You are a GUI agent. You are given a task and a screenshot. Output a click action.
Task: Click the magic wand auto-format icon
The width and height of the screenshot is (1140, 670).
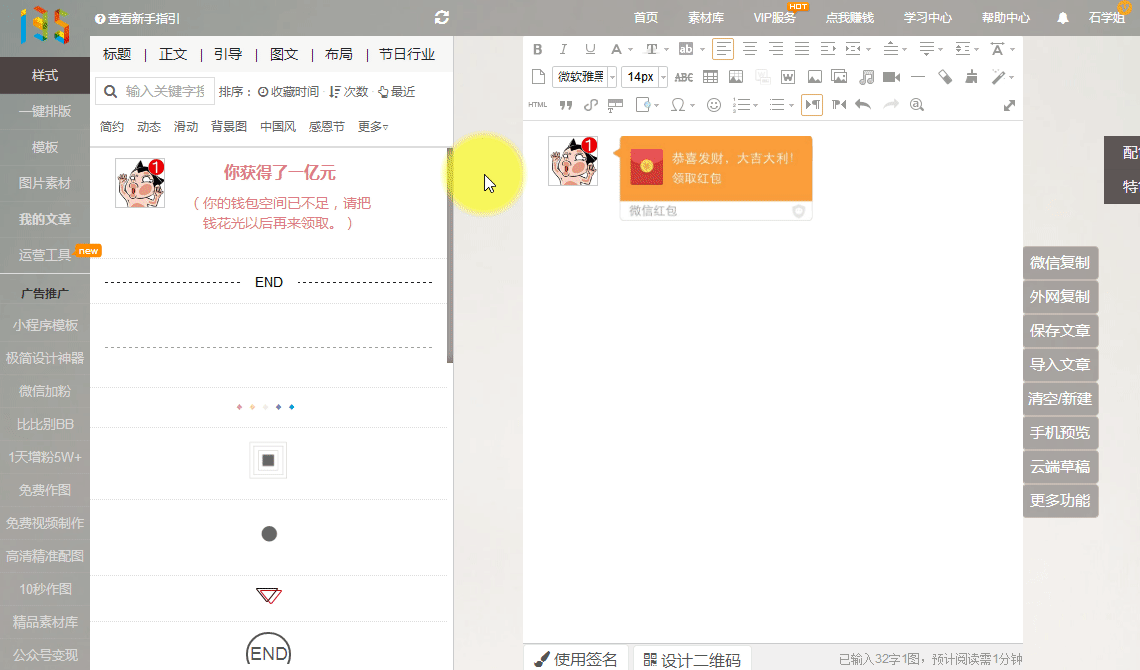click(x=998, y=77)
